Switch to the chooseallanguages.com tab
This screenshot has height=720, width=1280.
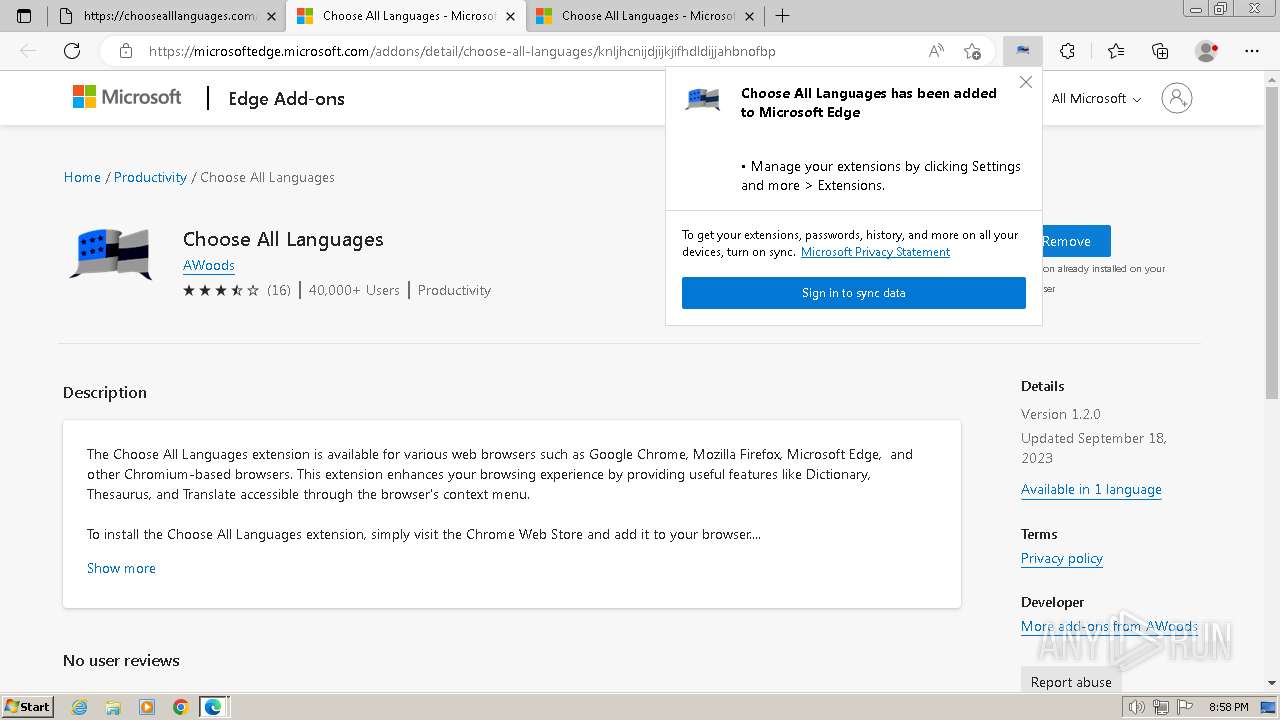point(167,16)
